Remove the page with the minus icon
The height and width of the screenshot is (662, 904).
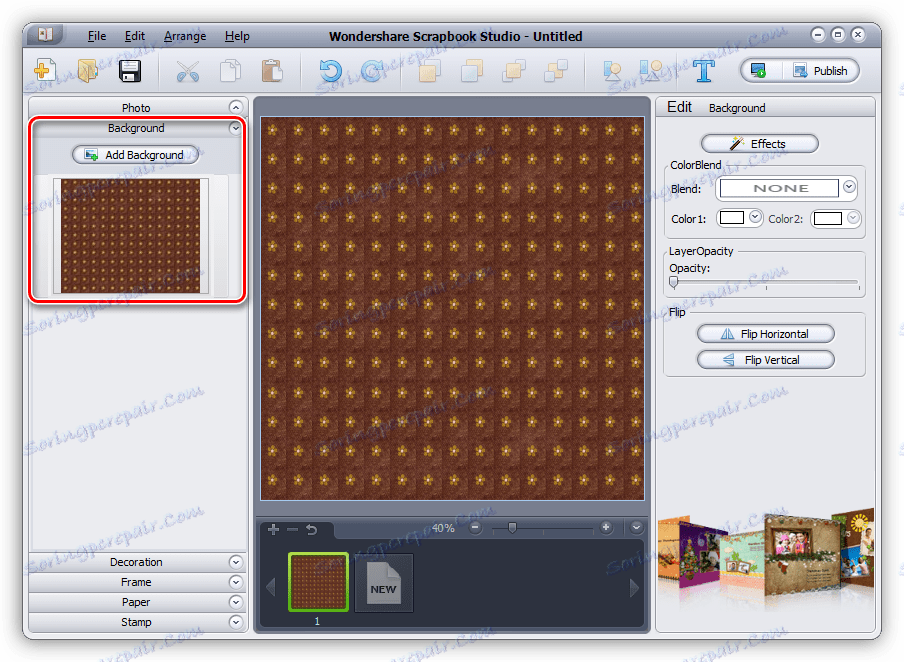[292, 529]
